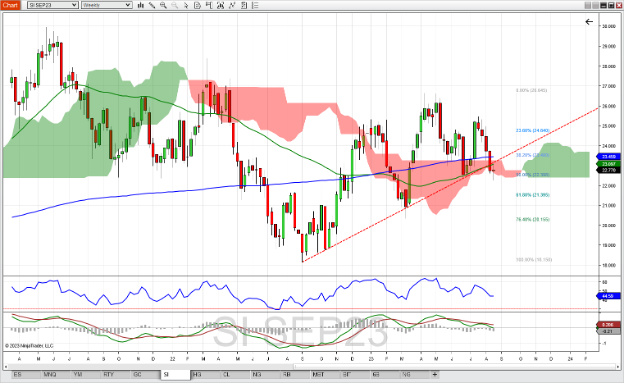The height and width of the screenshot is (384, 624).
Task: Select the 61.80% (21.385) Fibonacci label
Action: (532, 195)
